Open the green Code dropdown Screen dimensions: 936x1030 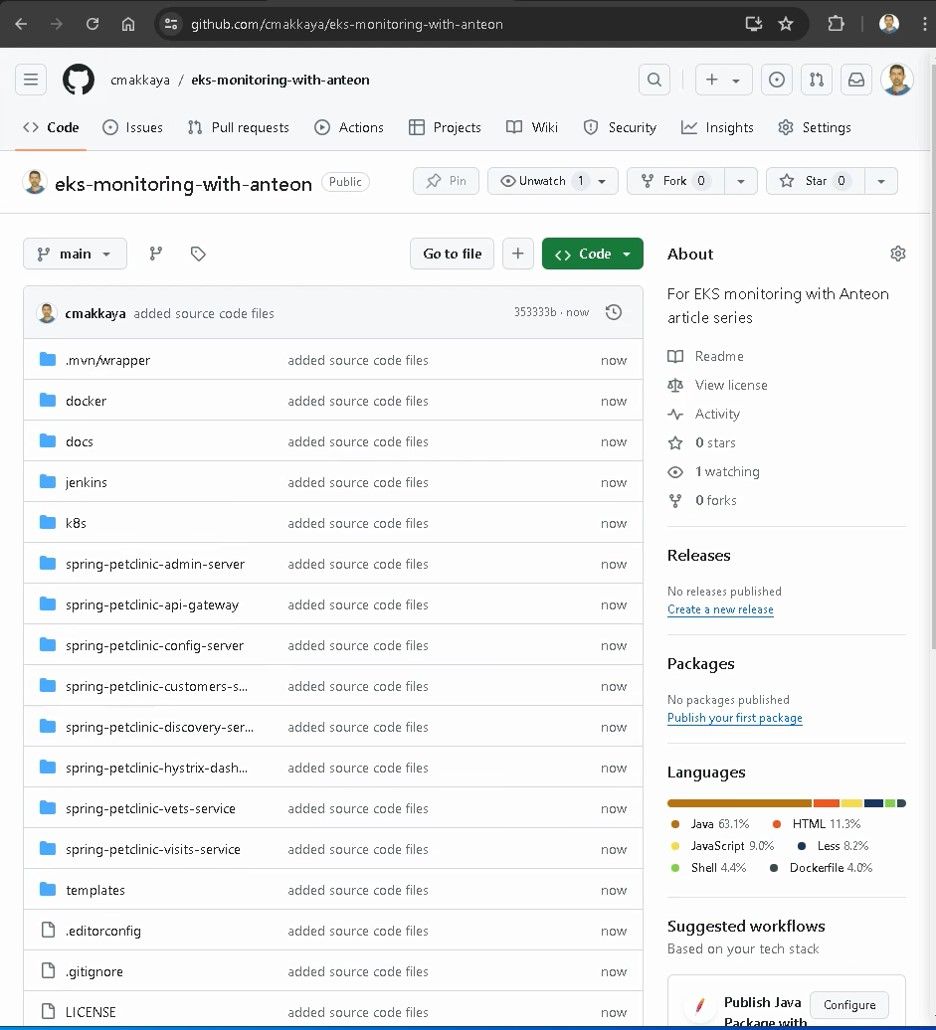(x=592, y=254)
